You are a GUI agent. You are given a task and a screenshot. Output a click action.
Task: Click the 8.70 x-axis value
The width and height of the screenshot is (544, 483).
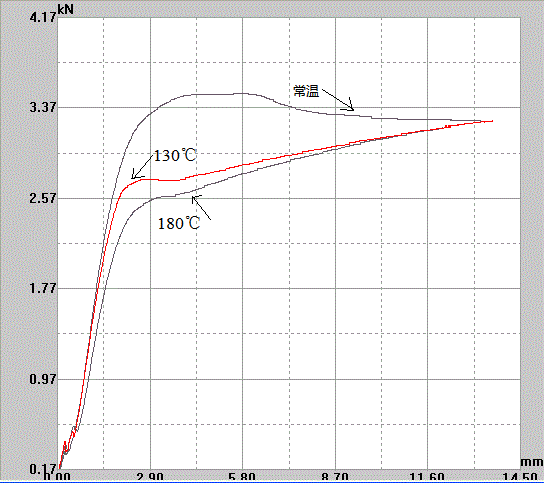coord(335,477)
